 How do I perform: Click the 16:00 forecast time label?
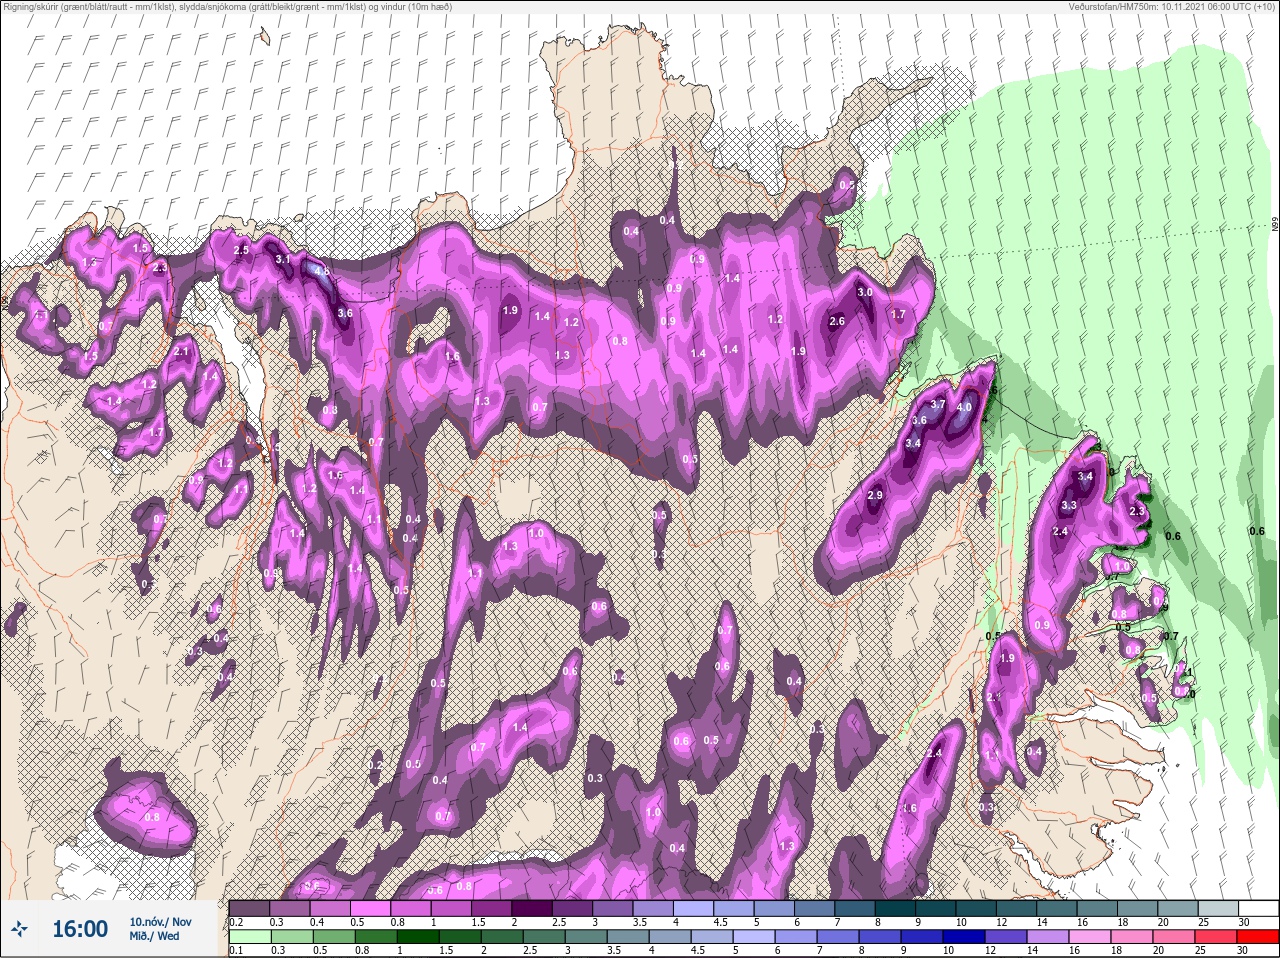coord(80,929)
